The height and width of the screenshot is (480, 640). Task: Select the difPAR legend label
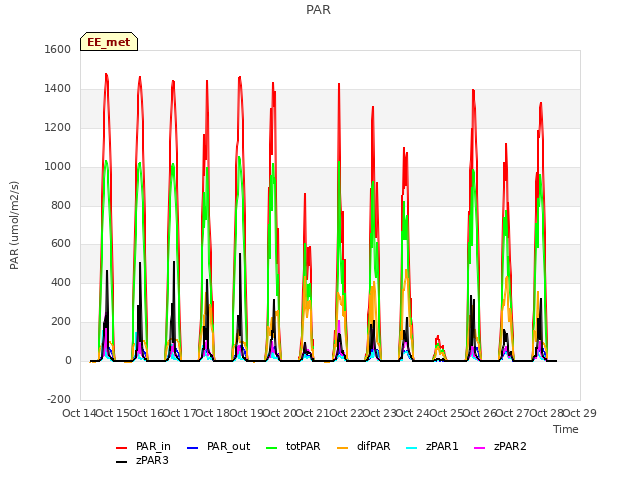[373, 447]
